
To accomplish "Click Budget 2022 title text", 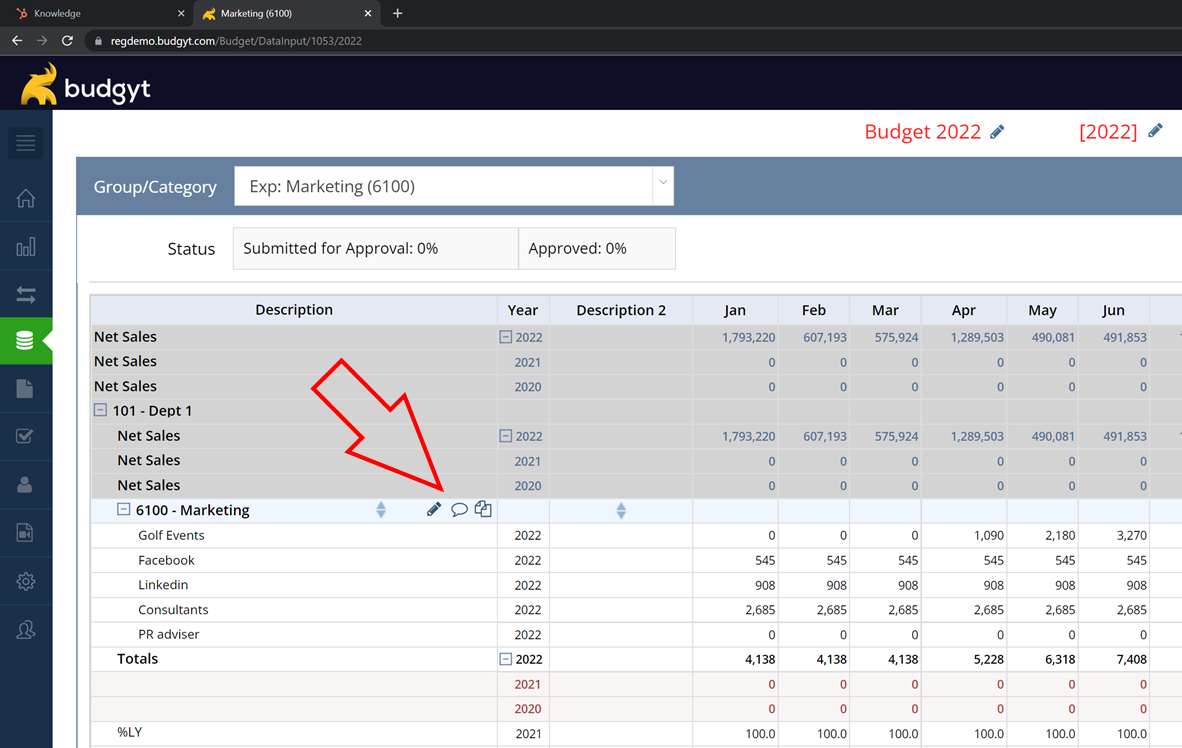I will [923, 132].
